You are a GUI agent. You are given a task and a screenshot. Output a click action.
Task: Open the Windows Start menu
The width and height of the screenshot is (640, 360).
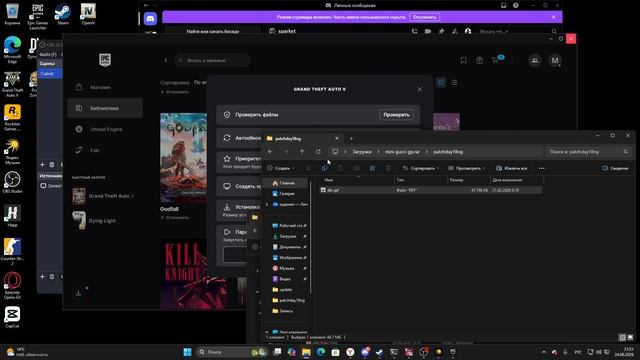tap(187, 352)
